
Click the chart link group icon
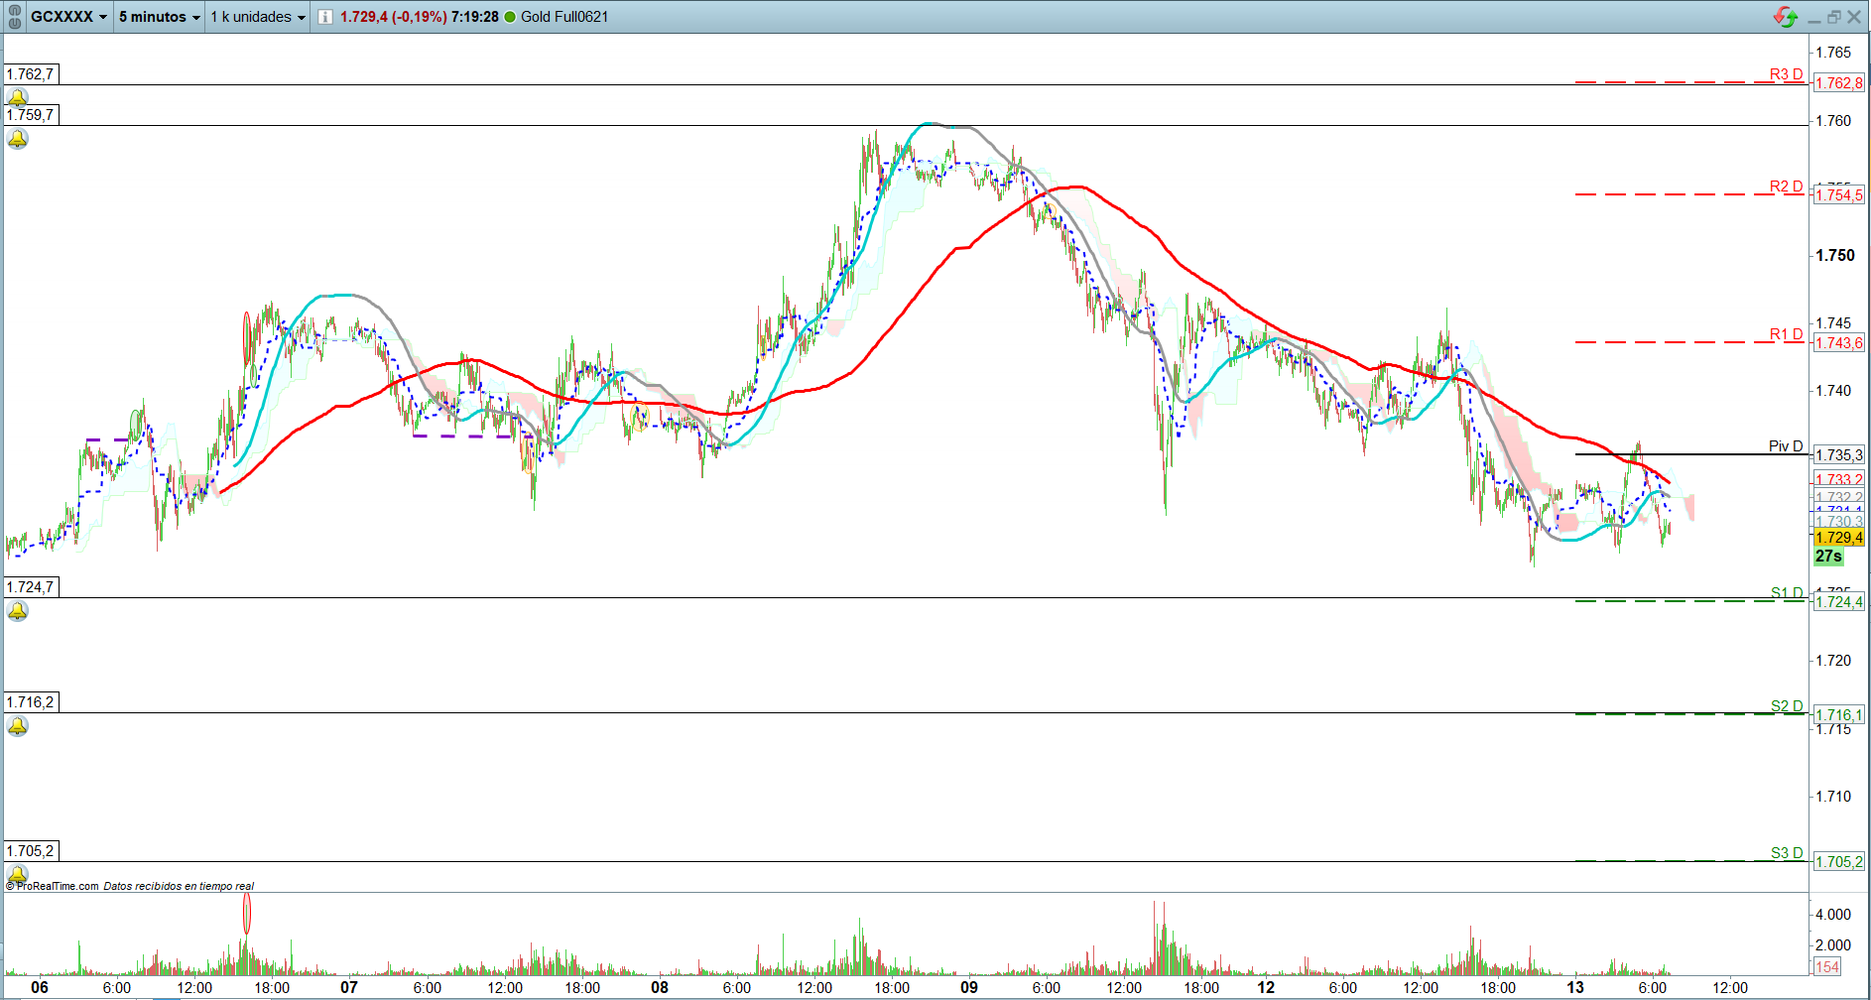click(14, 16)
